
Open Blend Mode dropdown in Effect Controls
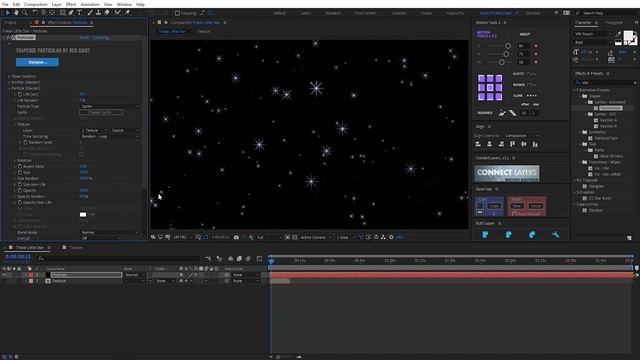(x=109, y=232)
